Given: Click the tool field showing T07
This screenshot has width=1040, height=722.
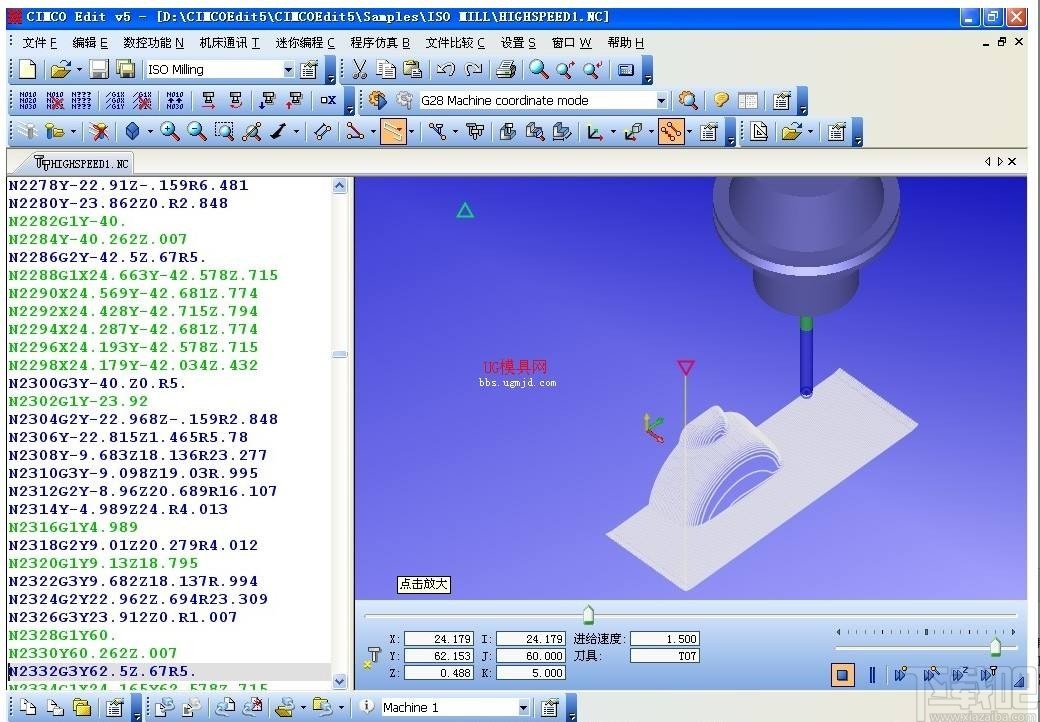Looking at the screenshot, I should (x=665, y=656).
